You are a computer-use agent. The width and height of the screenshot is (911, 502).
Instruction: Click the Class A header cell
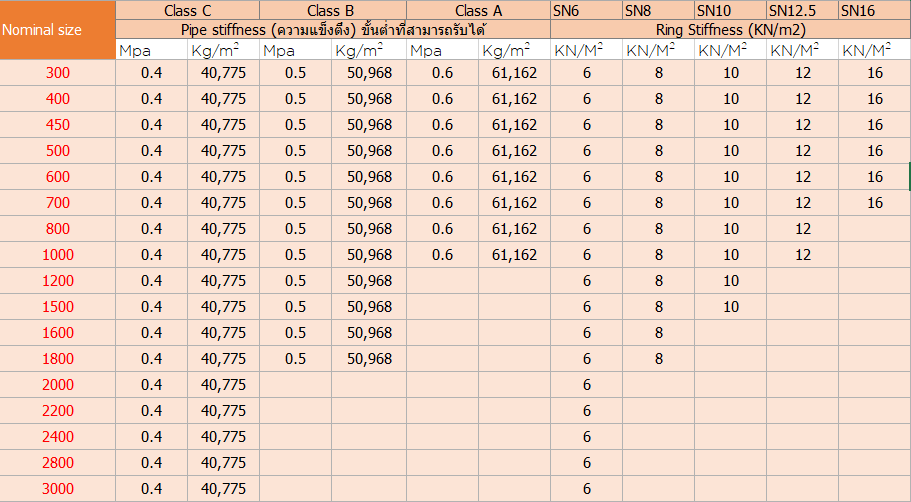[477, 10]
